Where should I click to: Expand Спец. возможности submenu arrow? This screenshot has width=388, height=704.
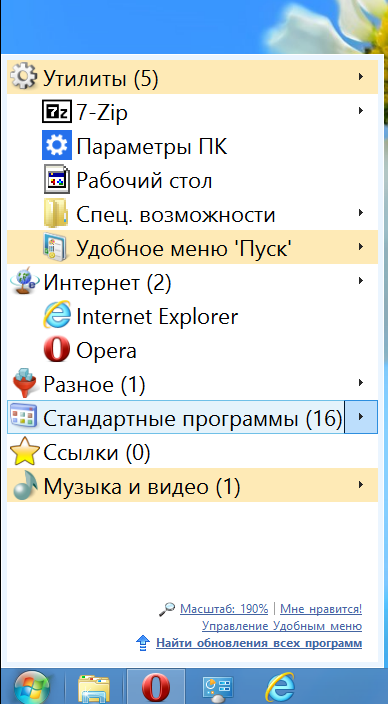tap(361, 213)
